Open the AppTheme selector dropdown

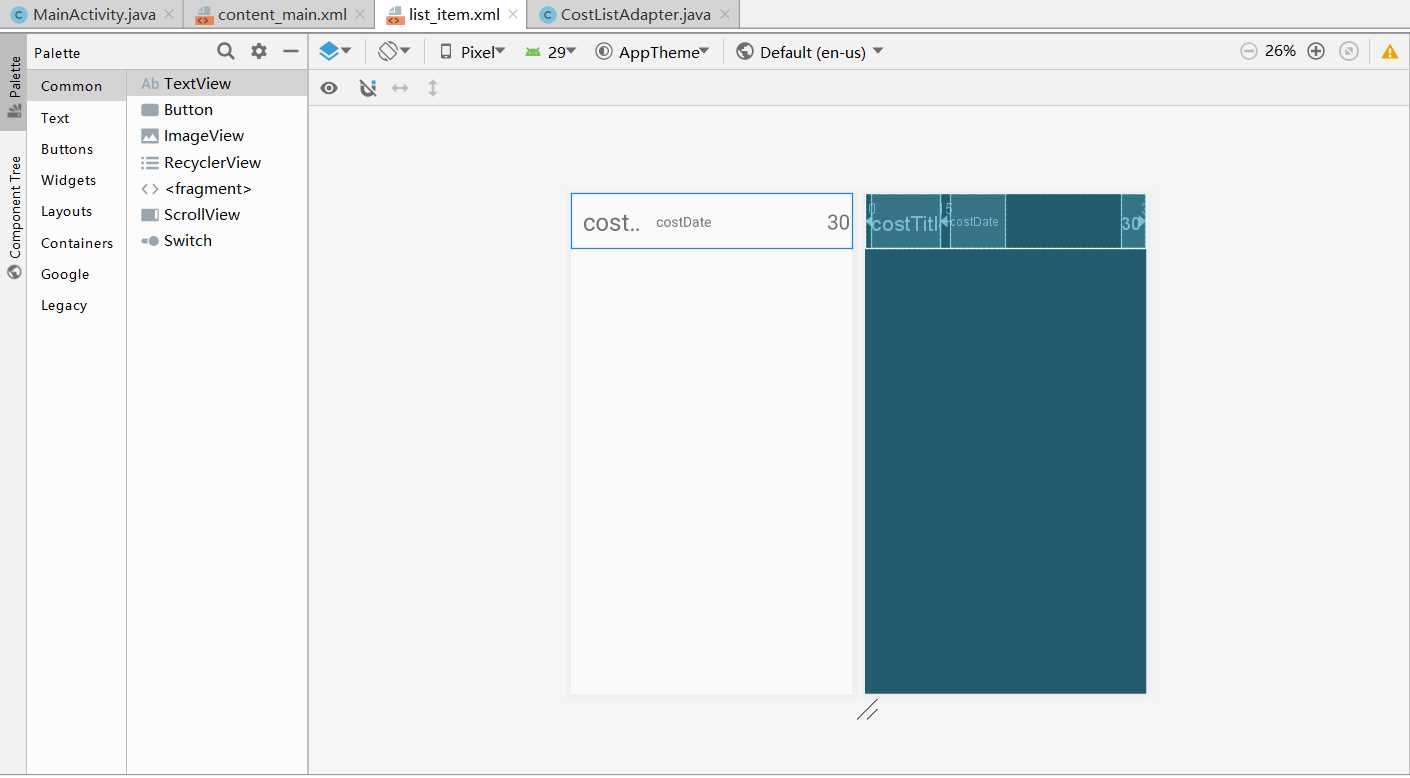652,52
